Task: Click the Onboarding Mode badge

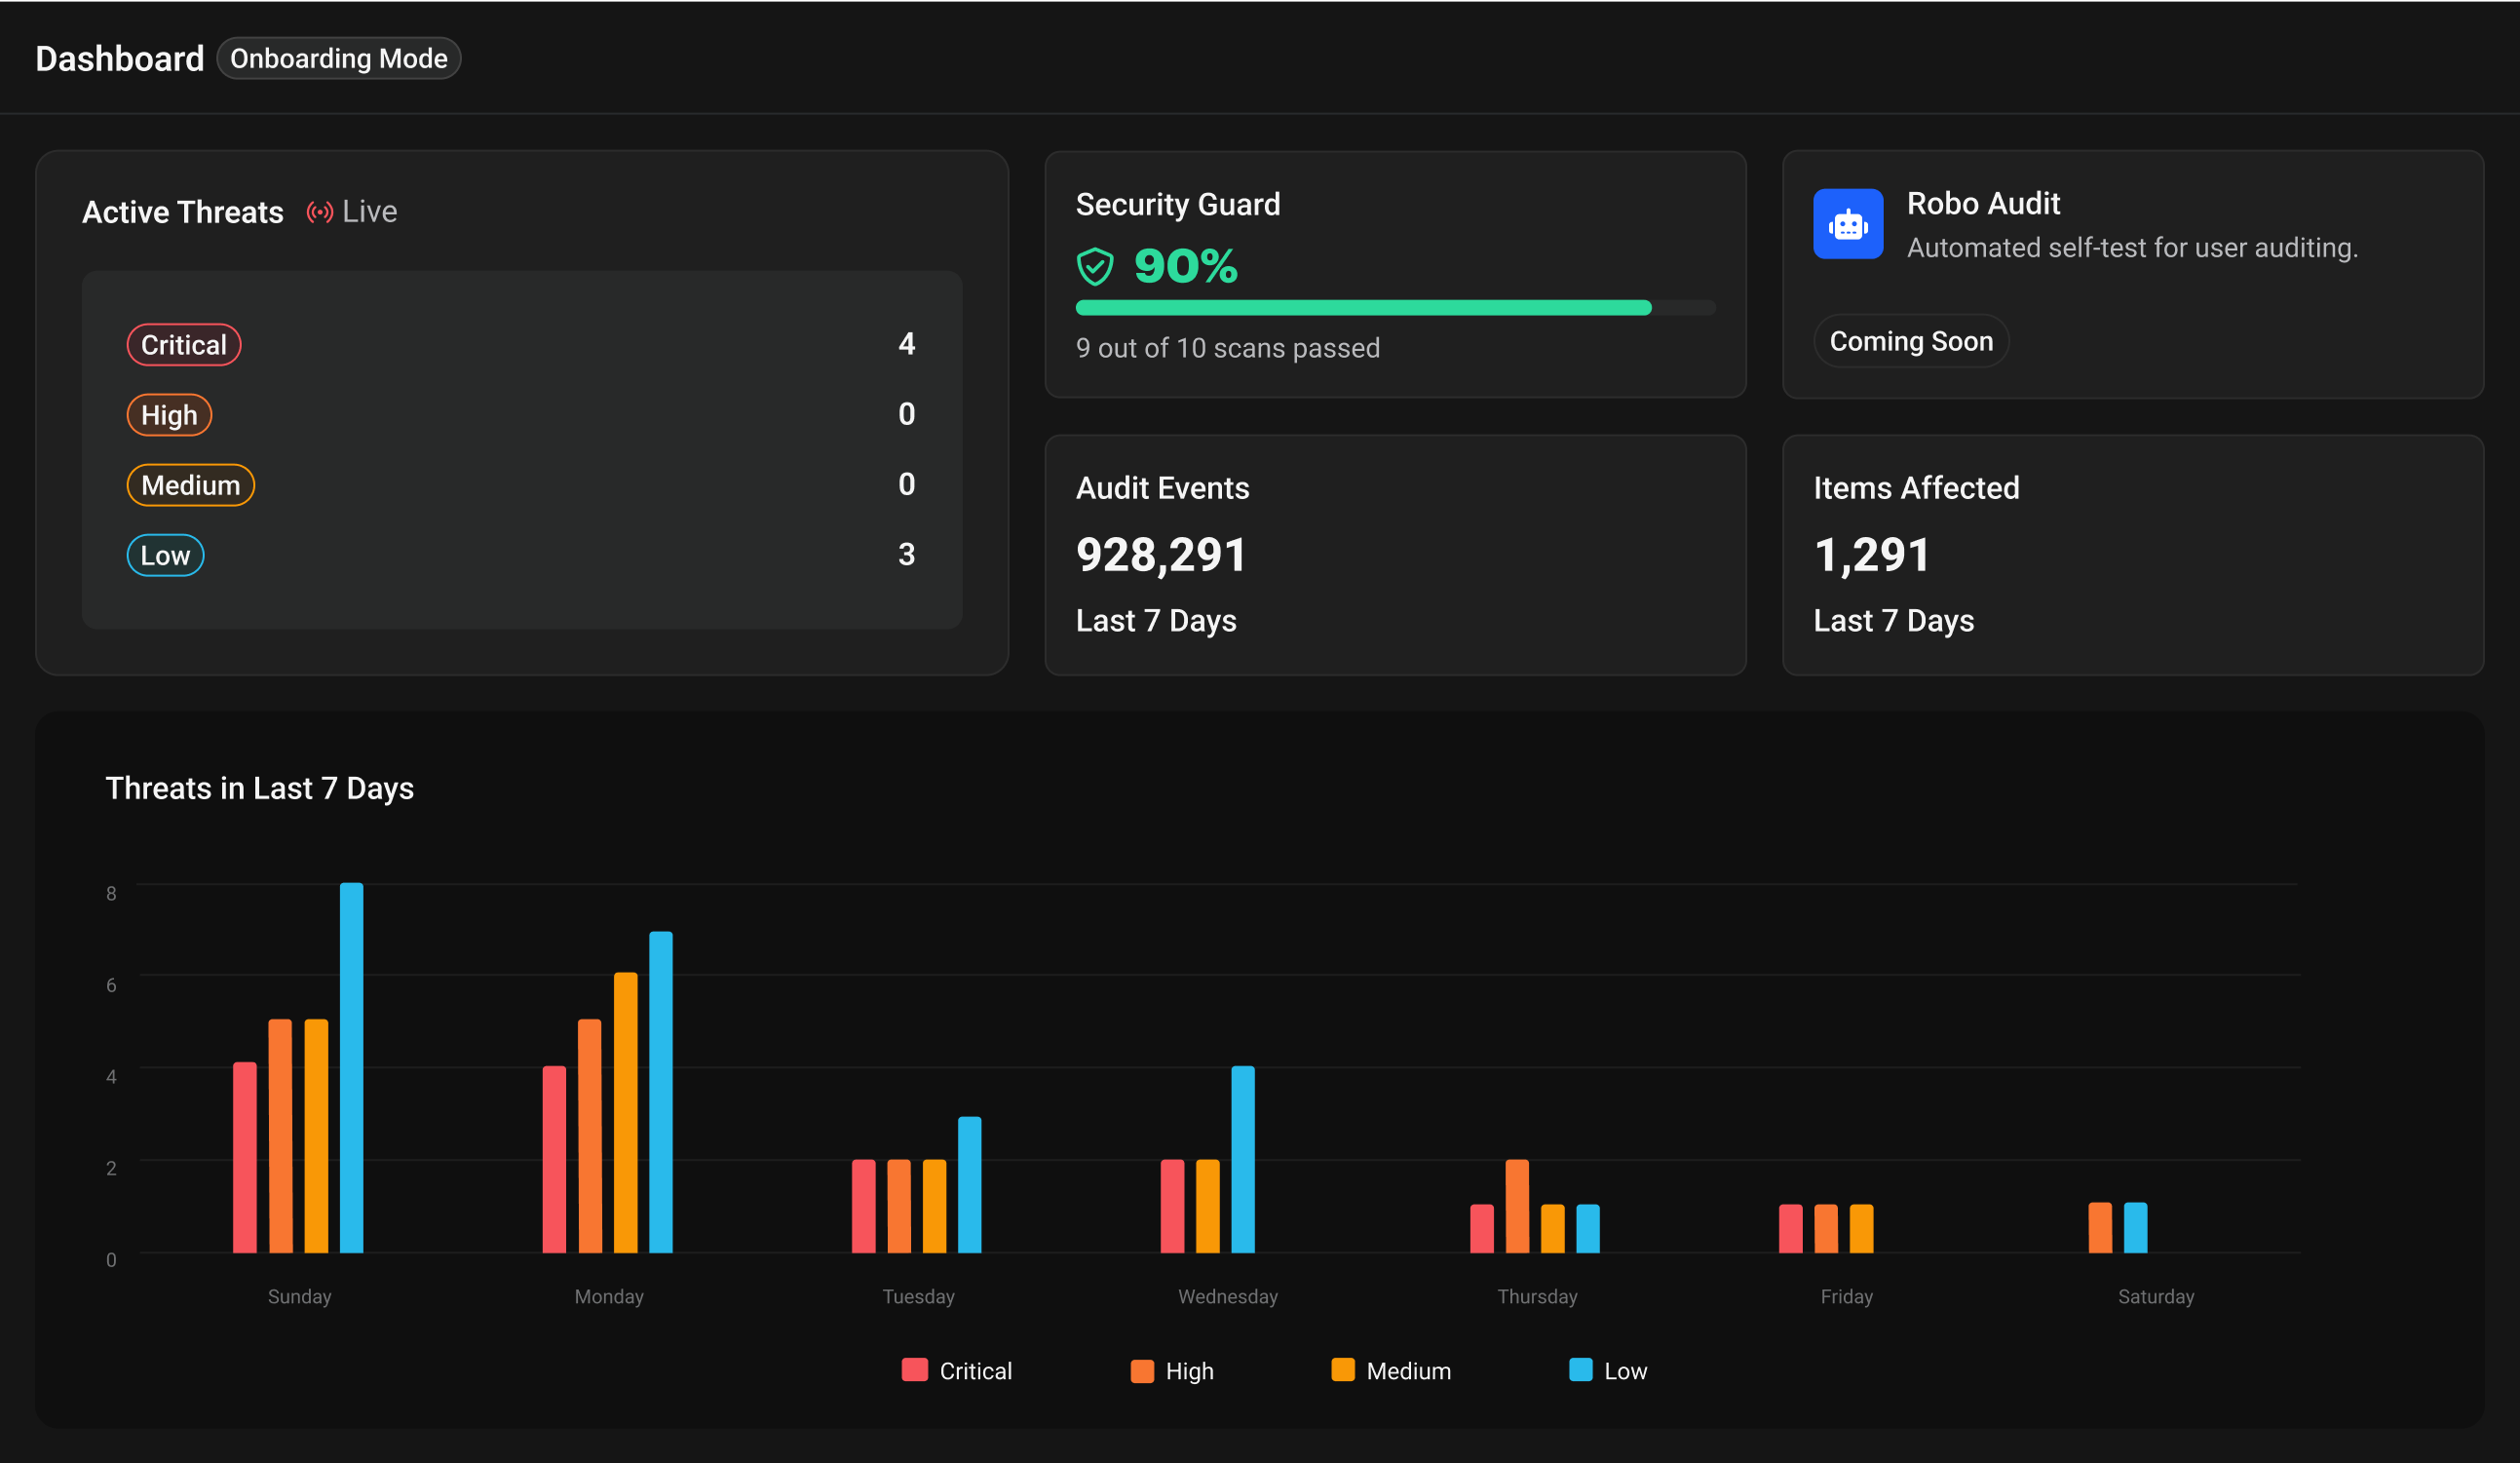Action: (338, 59)
